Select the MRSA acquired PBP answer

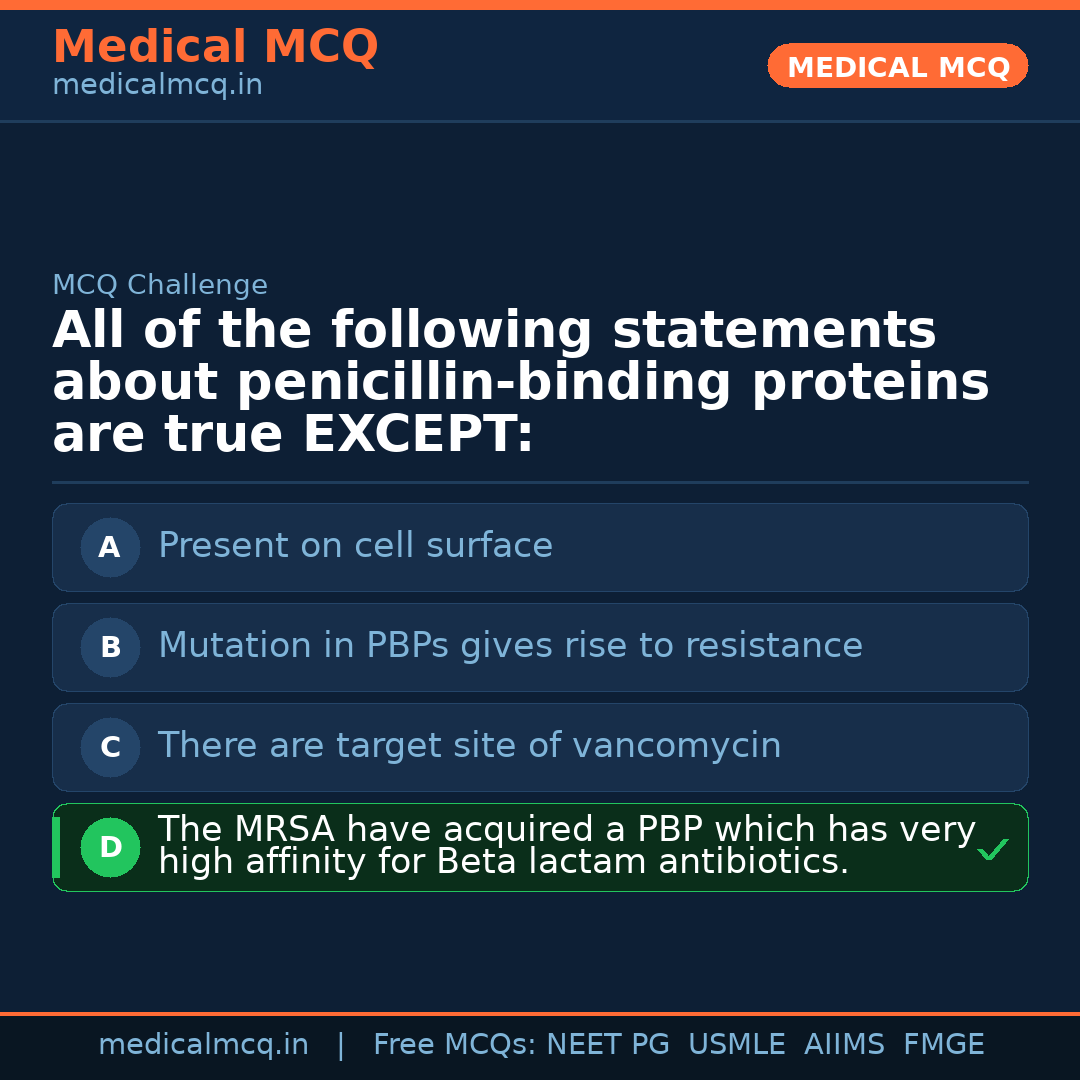tap(565, 846)
